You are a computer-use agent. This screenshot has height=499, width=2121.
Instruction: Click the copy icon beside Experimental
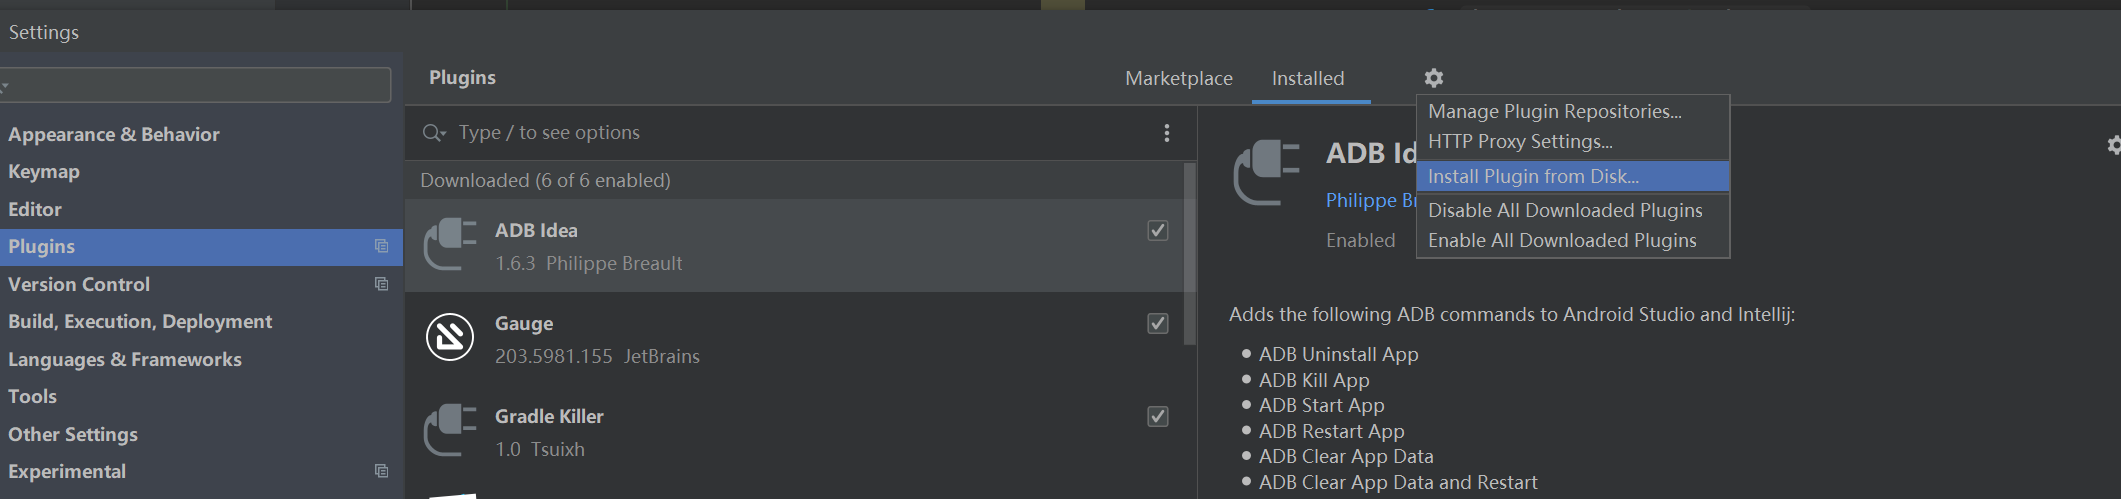[381, 471]
